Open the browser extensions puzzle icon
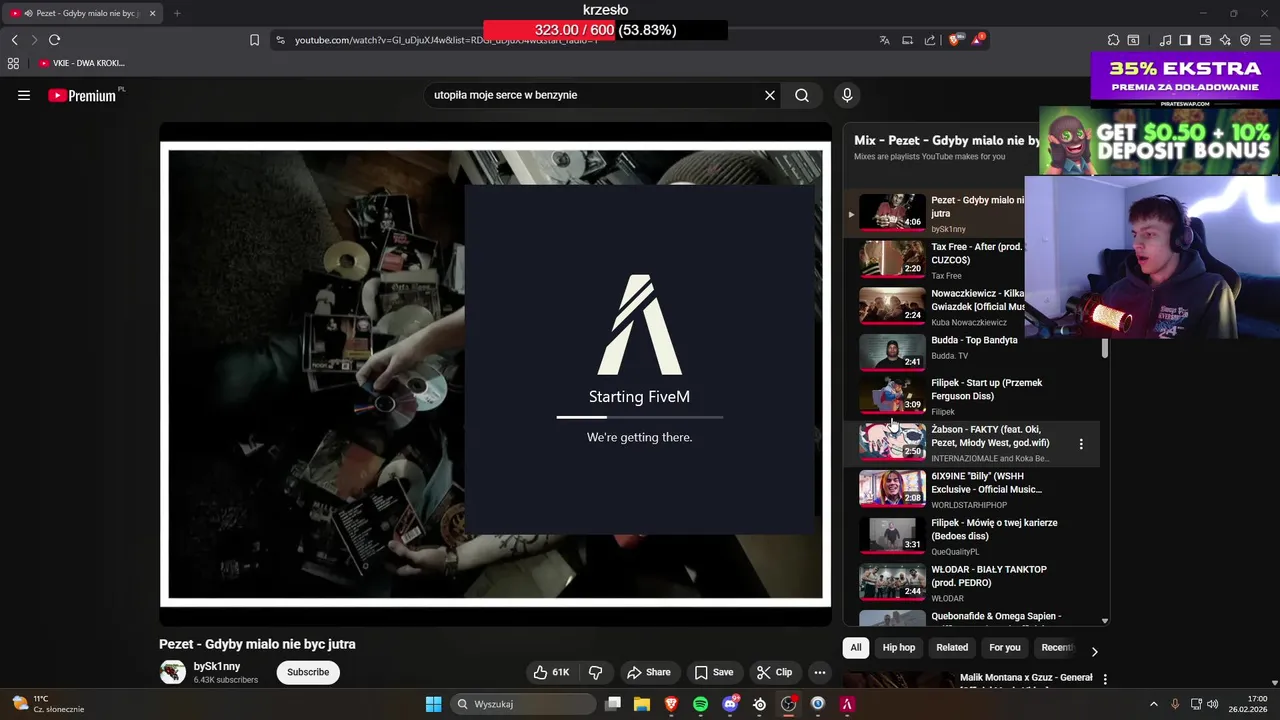Viewport: 1280px width, 720px height. pyautogui.click(x=1113, y=40)
